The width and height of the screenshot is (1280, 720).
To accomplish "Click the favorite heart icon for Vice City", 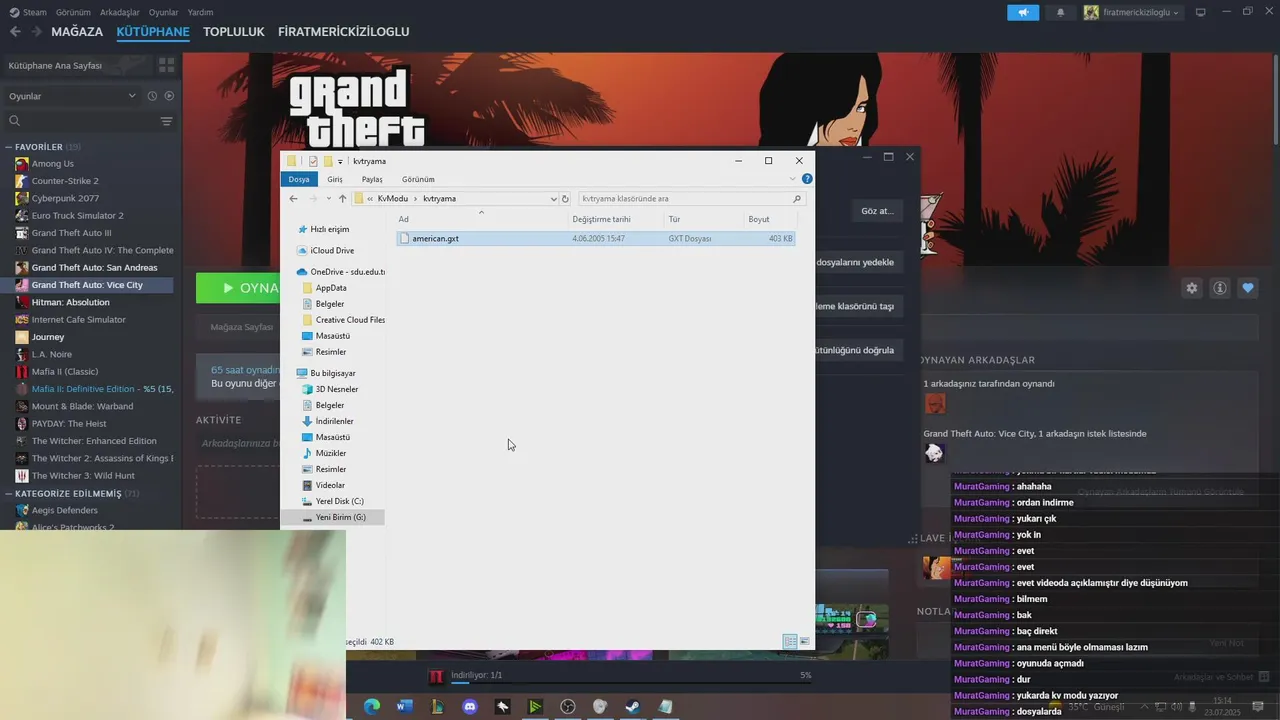I will tap(1248, 288).
